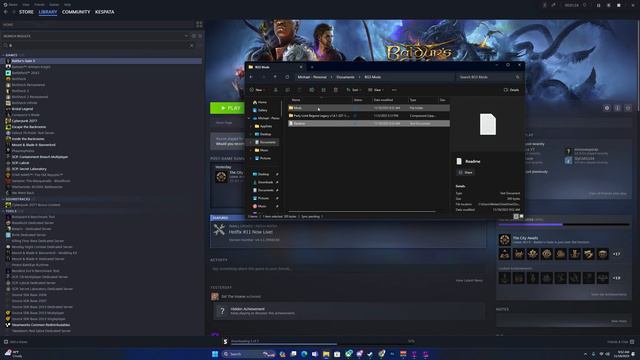Favorite the game with the star icon

coord(628,108)
